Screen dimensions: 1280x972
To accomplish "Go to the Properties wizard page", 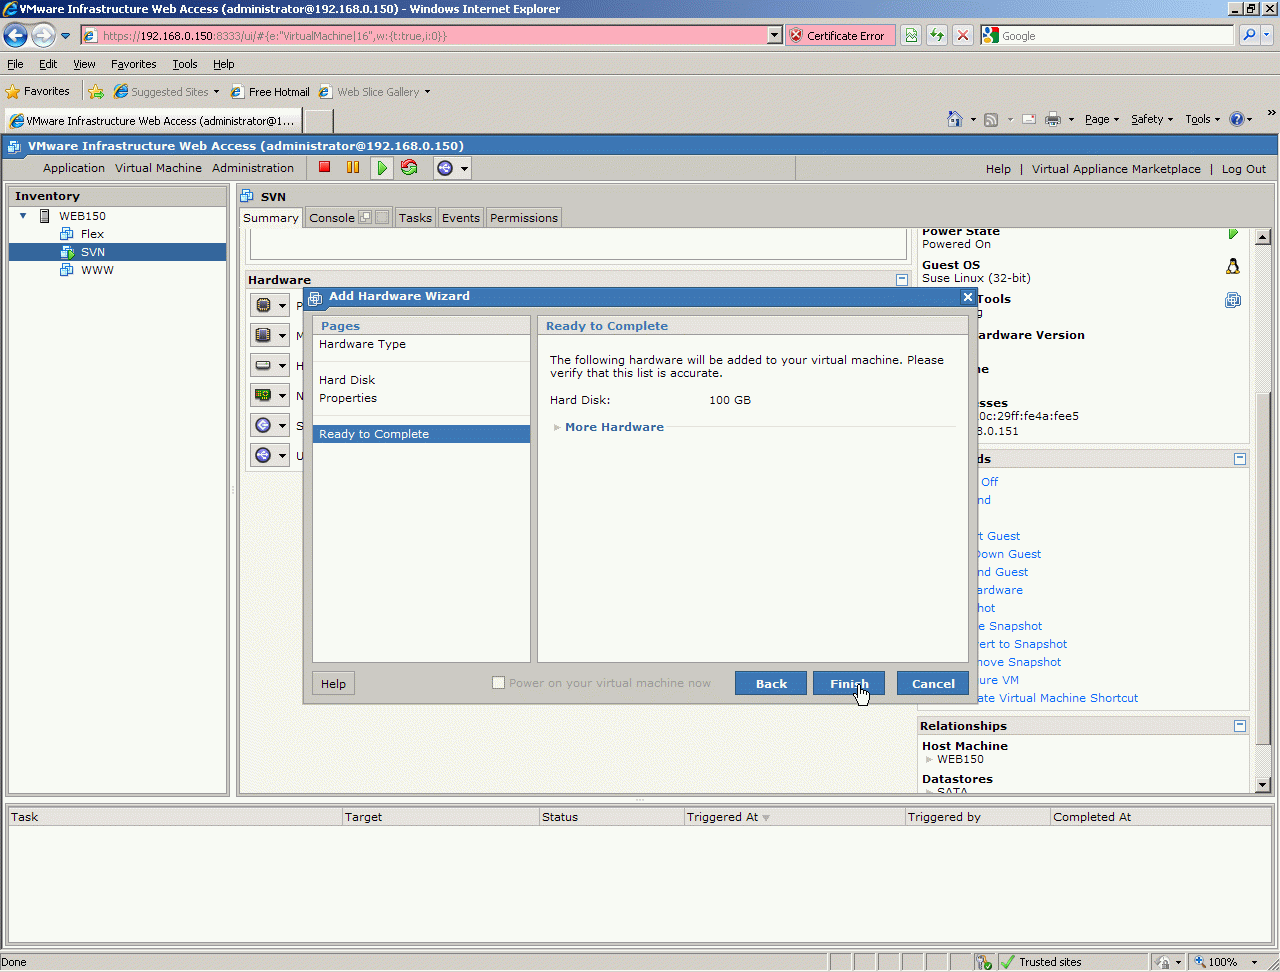I will point(348,398).
